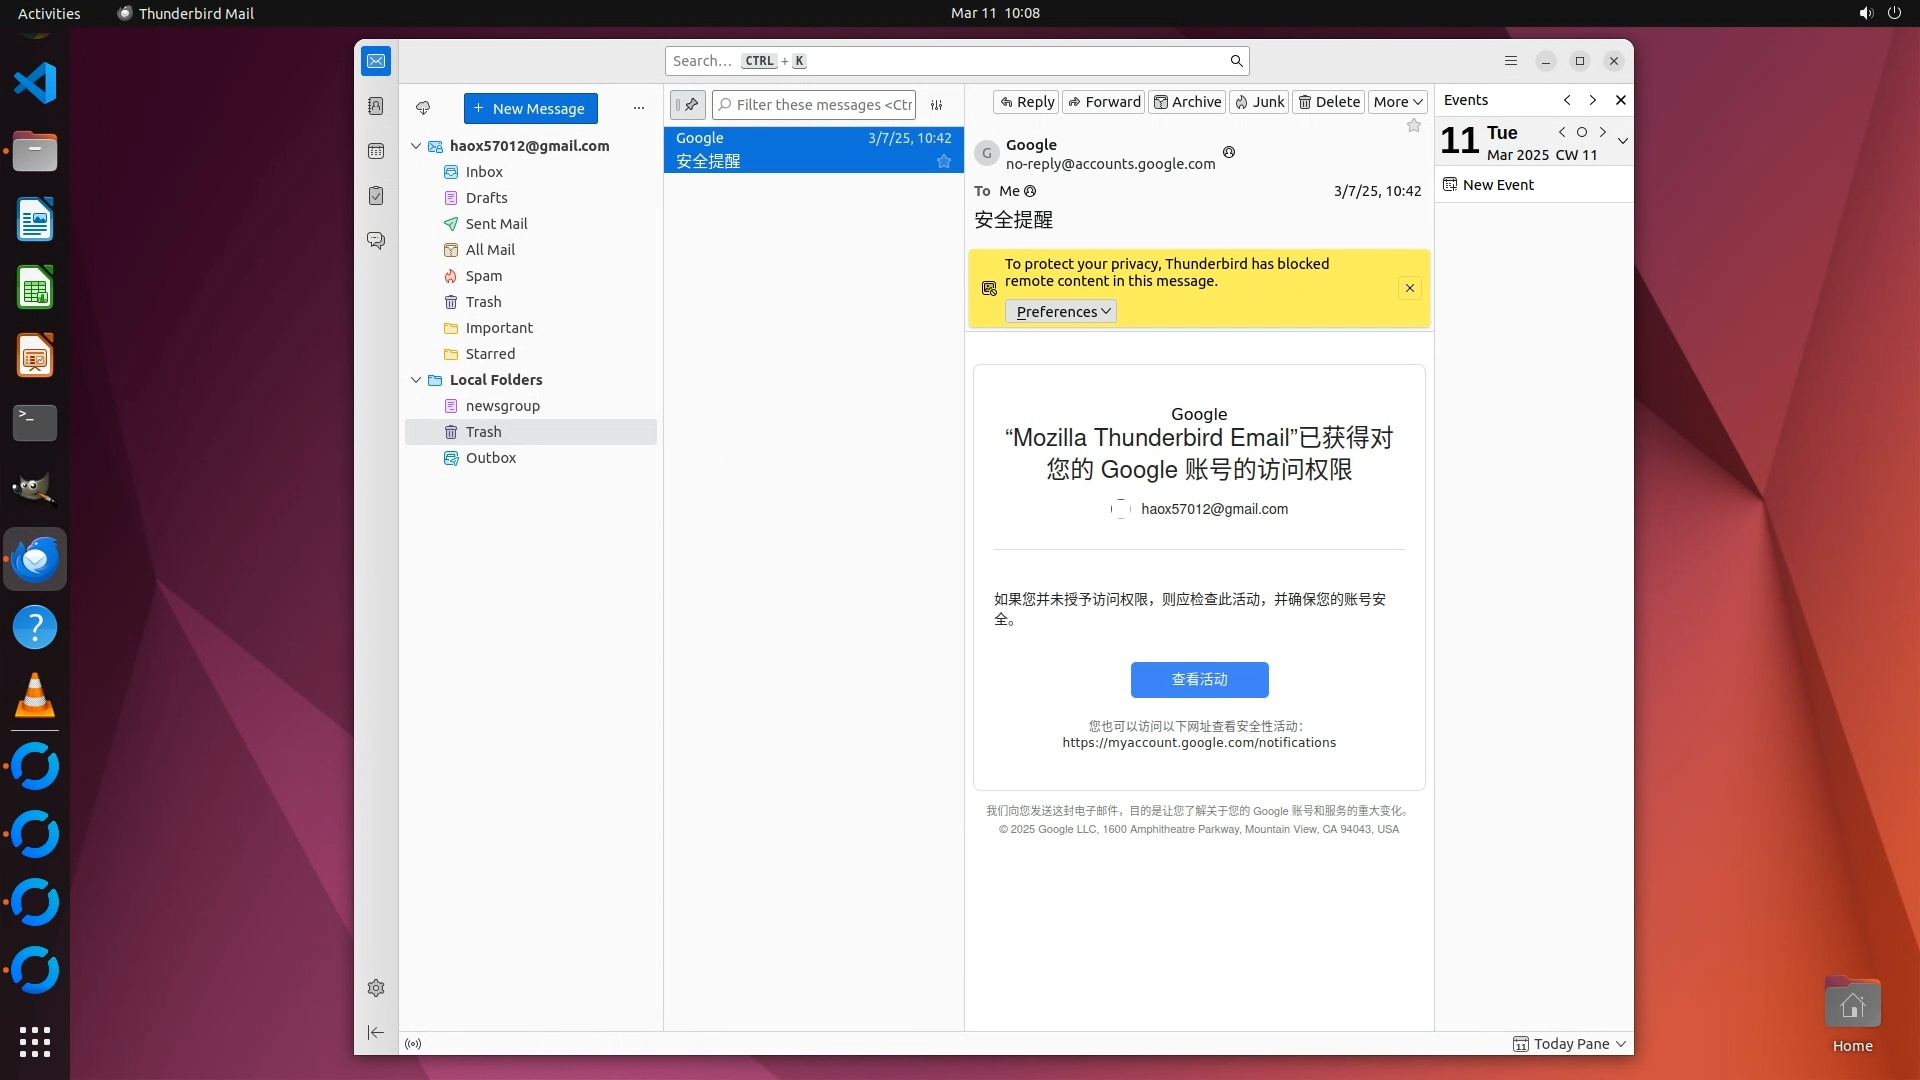This screenshot has height=1080, width=1920.
Task: Open the Calendar space icon
Action: (376, 151)
